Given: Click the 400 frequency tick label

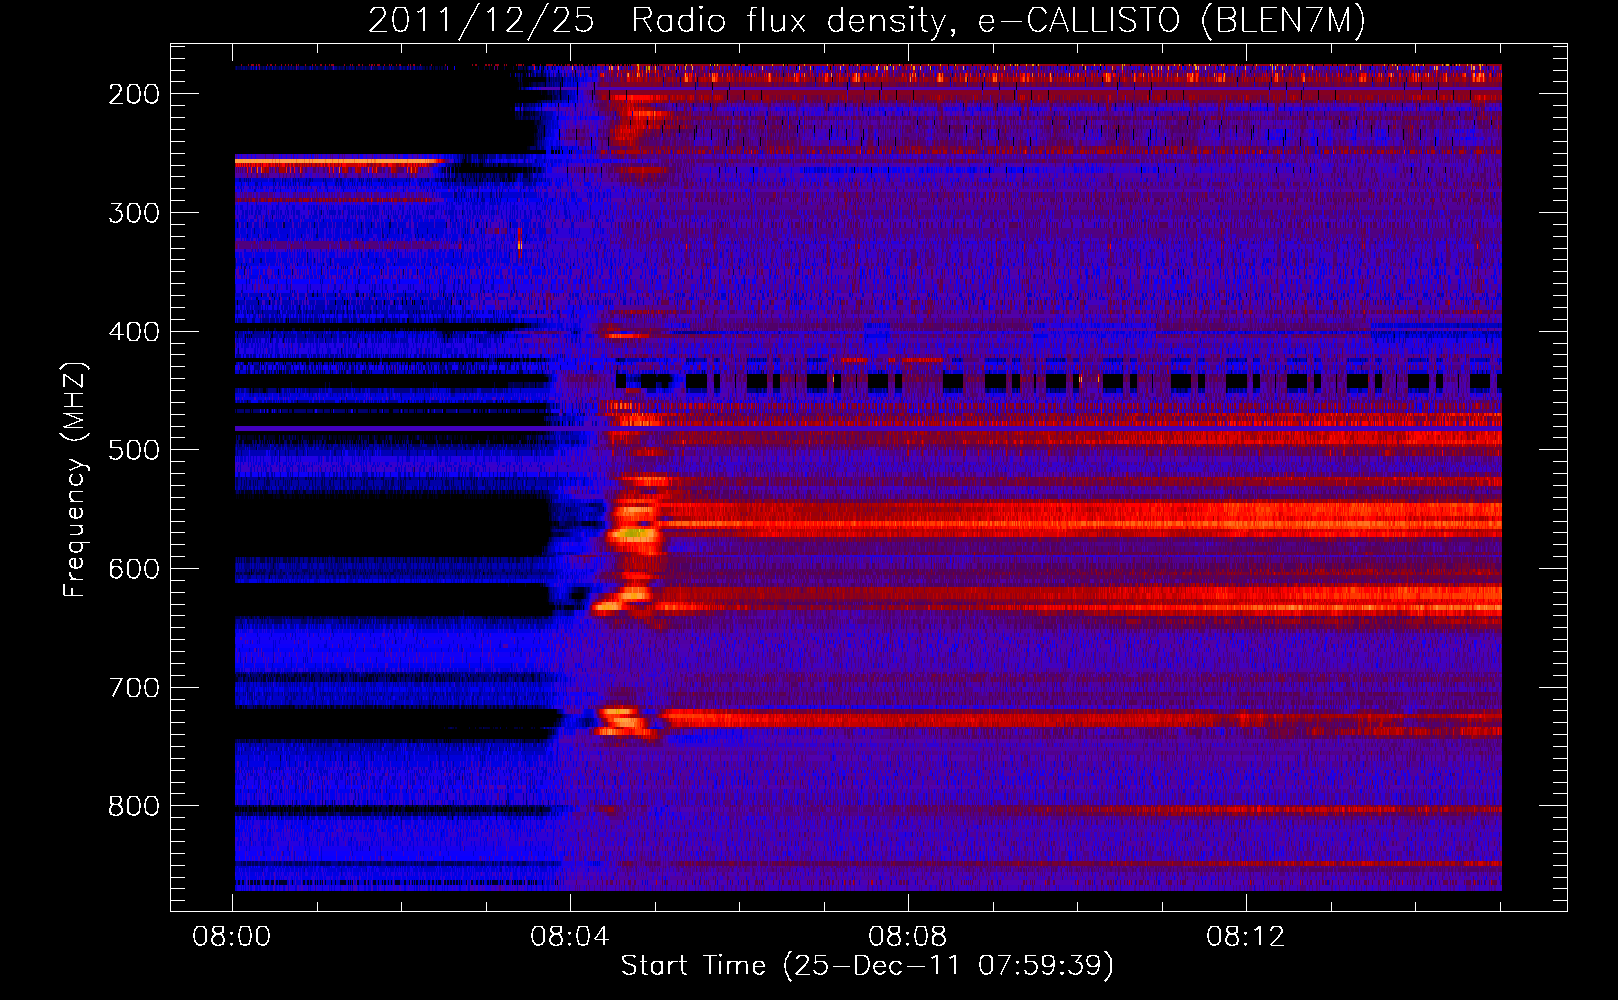Looking at the screenshot, I should 134,332.
